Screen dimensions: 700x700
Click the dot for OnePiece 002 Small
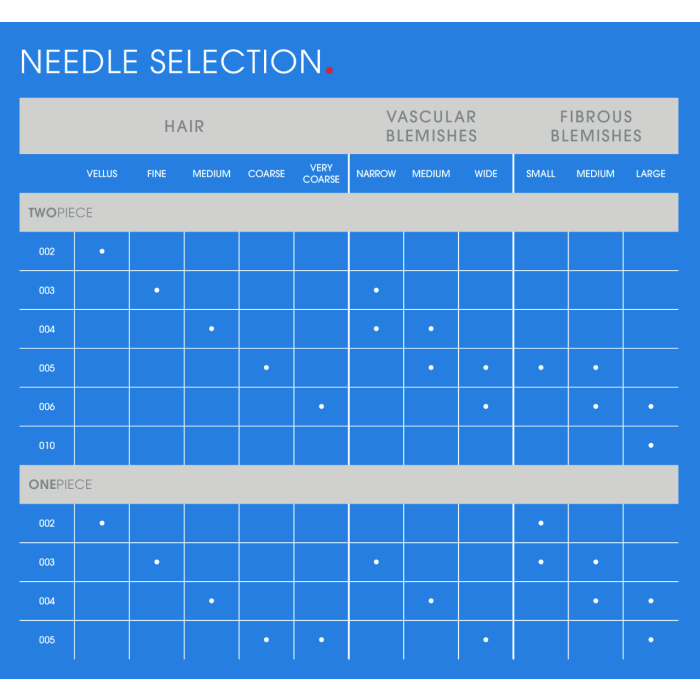[541, 523]
